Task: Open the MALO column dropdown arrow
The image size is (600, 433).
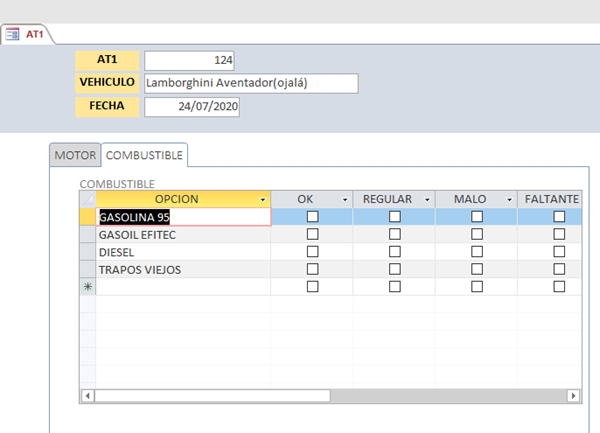Action: click(x=509, y=199)
